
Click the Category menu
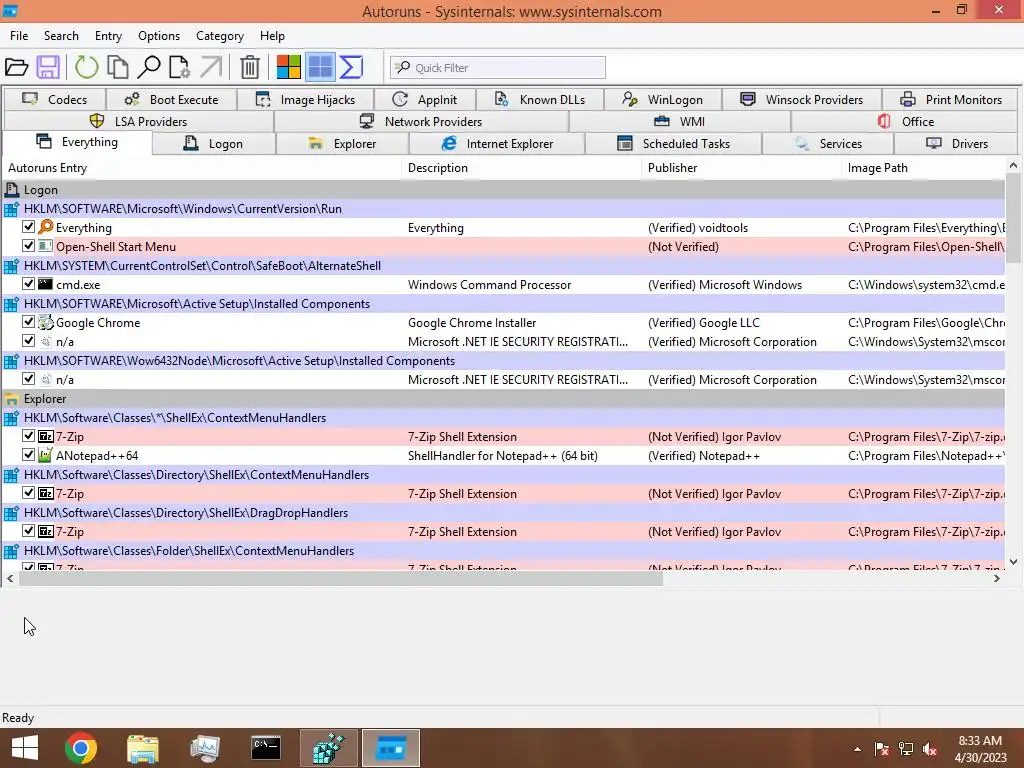pos(219,36)
